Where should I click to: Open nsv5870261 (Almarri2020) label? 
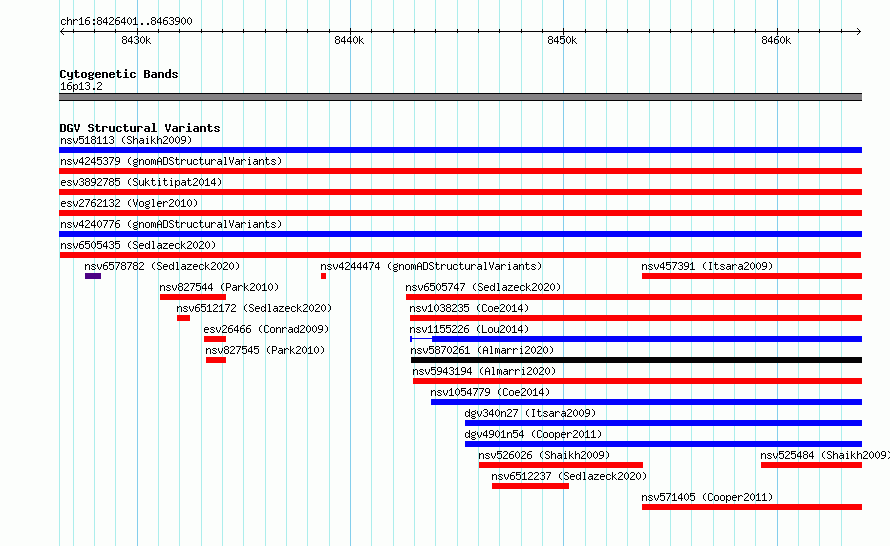(x=482, y=350)
